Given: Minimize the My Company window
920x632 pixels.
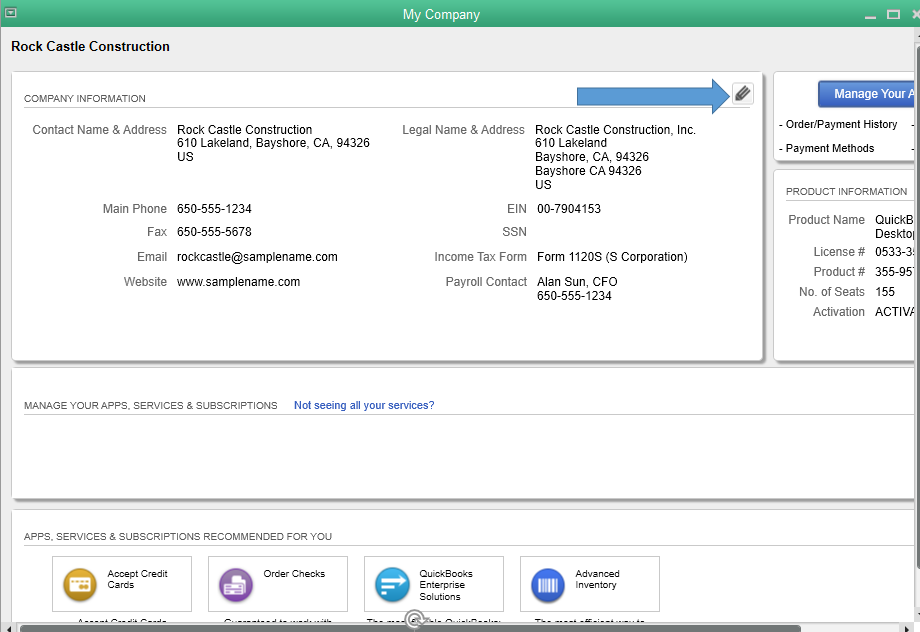Looking at the screenshot, I should click(870, 15).
